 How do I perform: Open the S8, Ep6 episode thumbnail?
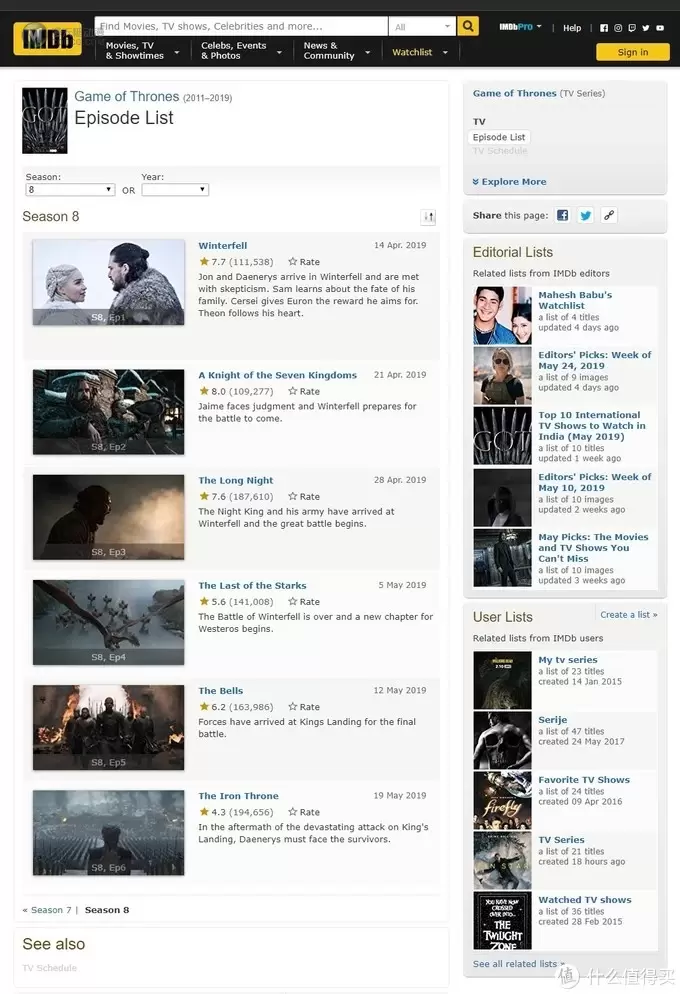click(x=108, y=833)
